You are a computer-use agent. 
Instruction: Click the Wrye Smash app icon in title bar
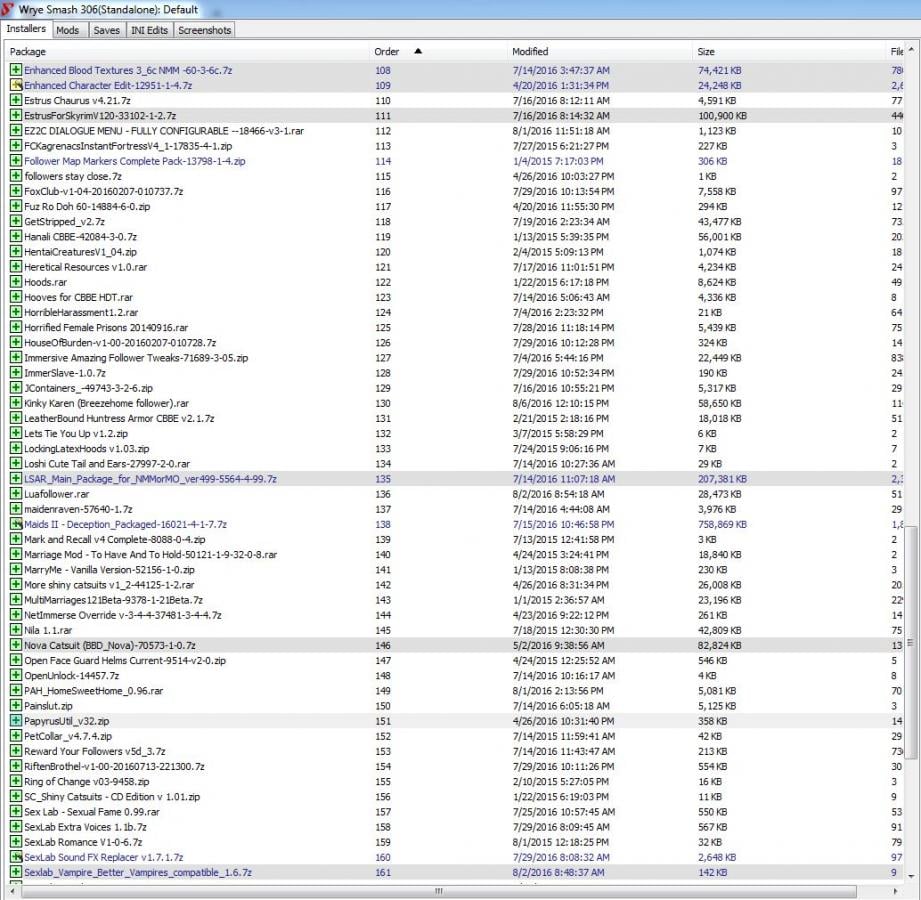(x=7, y=9)
